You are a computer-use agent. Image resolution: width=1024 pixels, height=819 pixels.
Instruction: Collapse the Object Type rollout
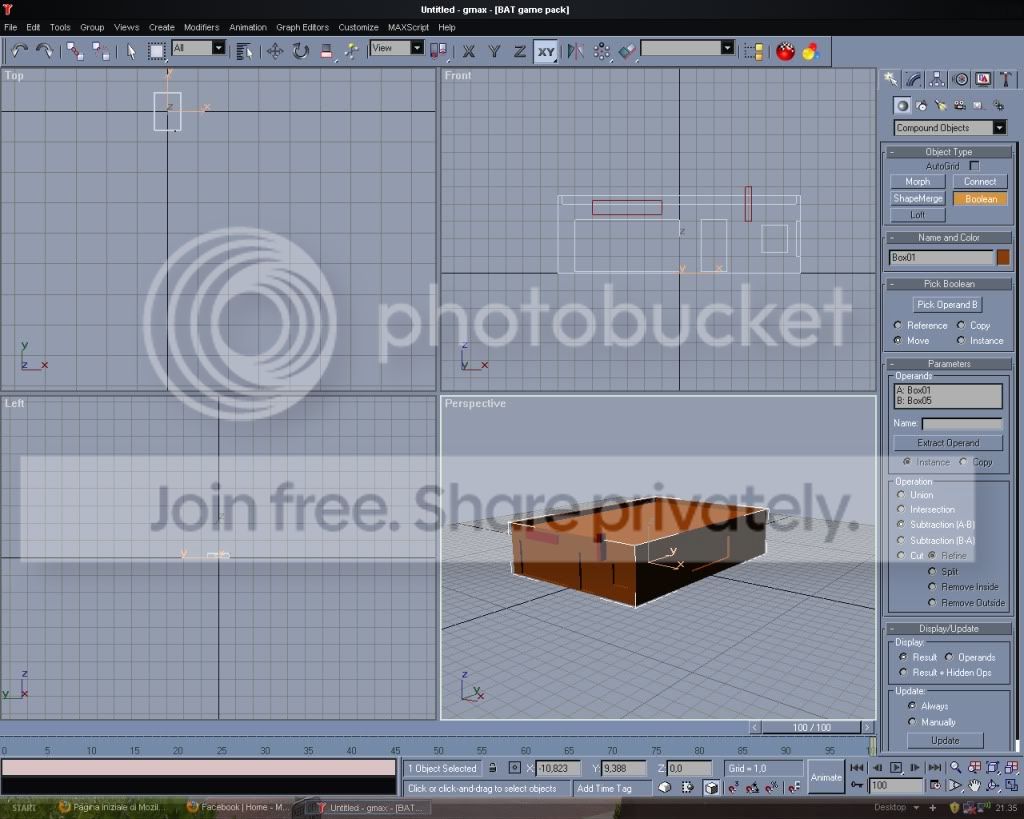[x=948, y=152]
